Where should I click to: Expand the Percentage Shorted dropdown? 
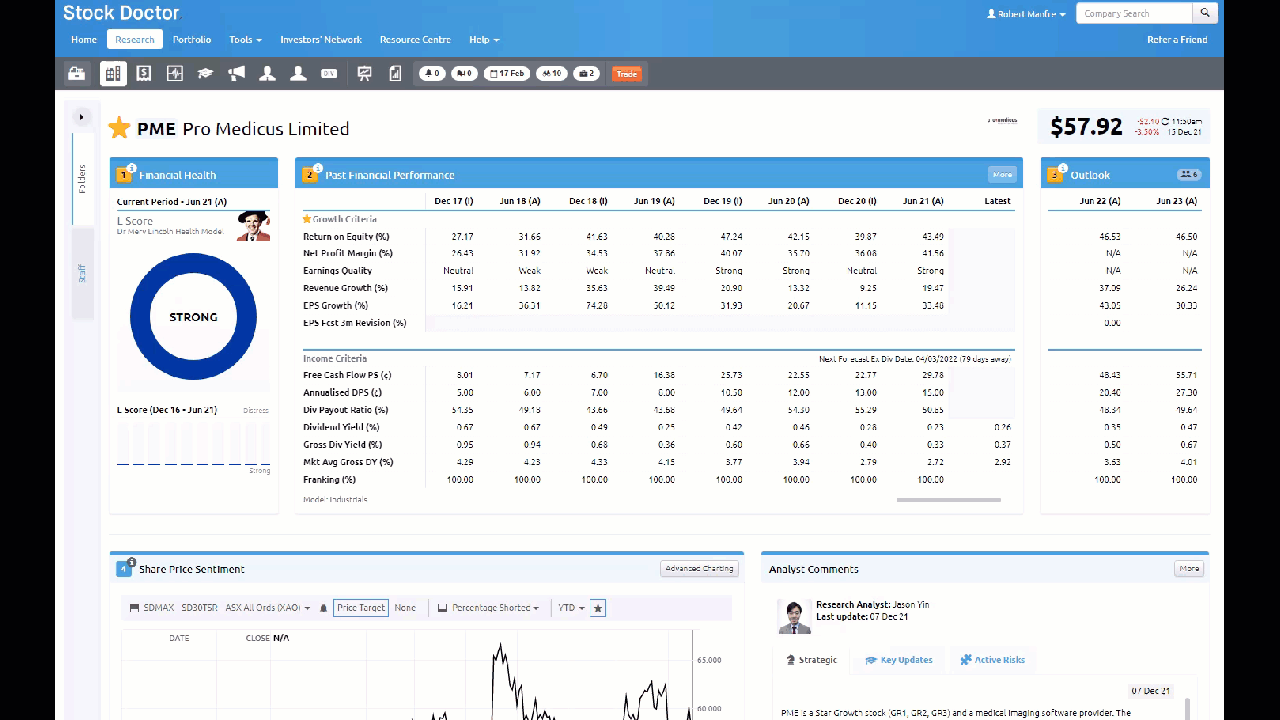489,608
